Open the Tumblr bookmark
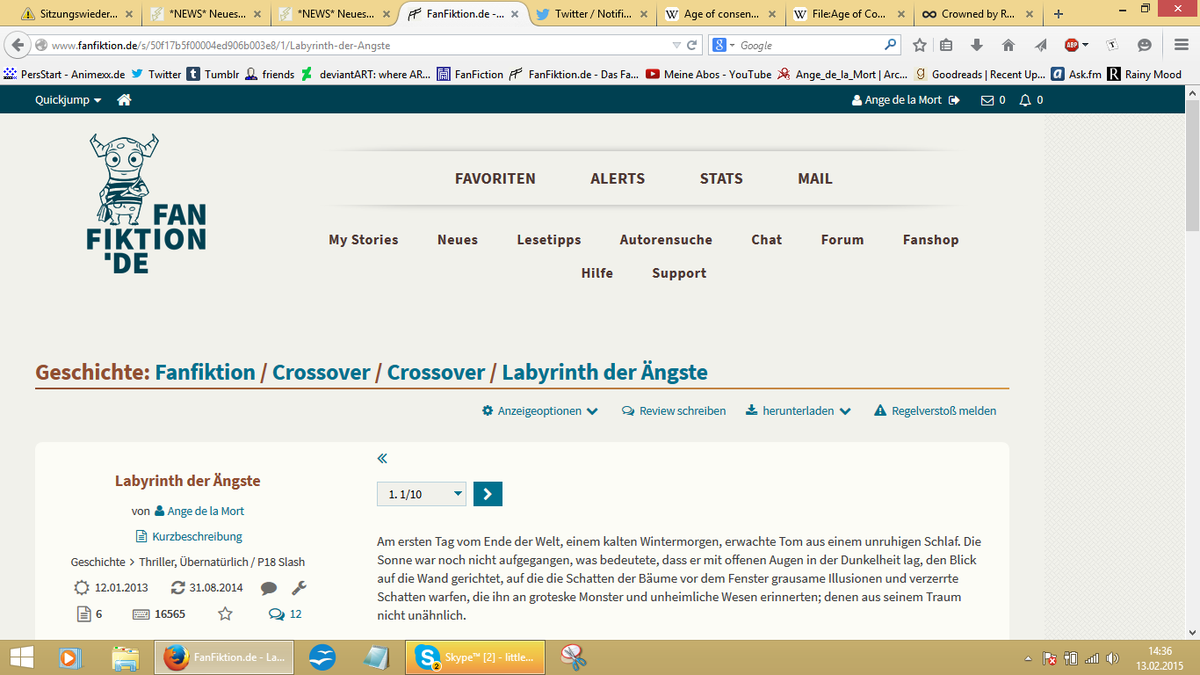1200x675 pixels. point(214,74)
